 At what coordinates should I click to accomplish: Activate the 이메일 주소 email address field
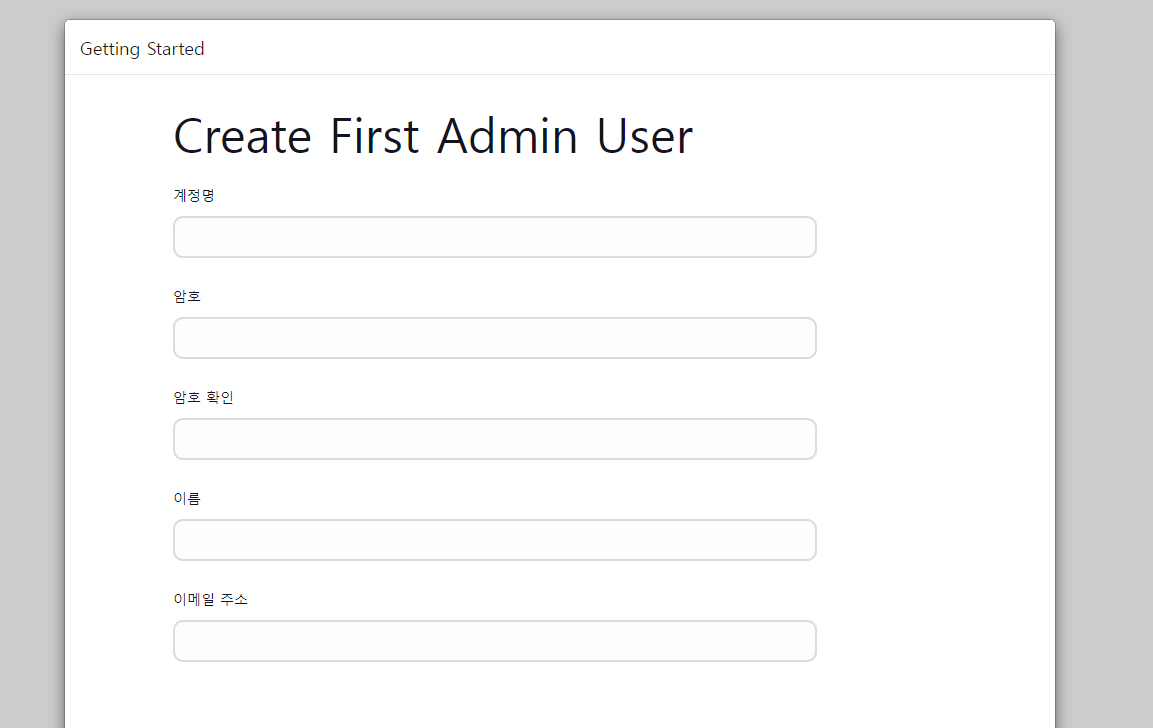point(494,641)
